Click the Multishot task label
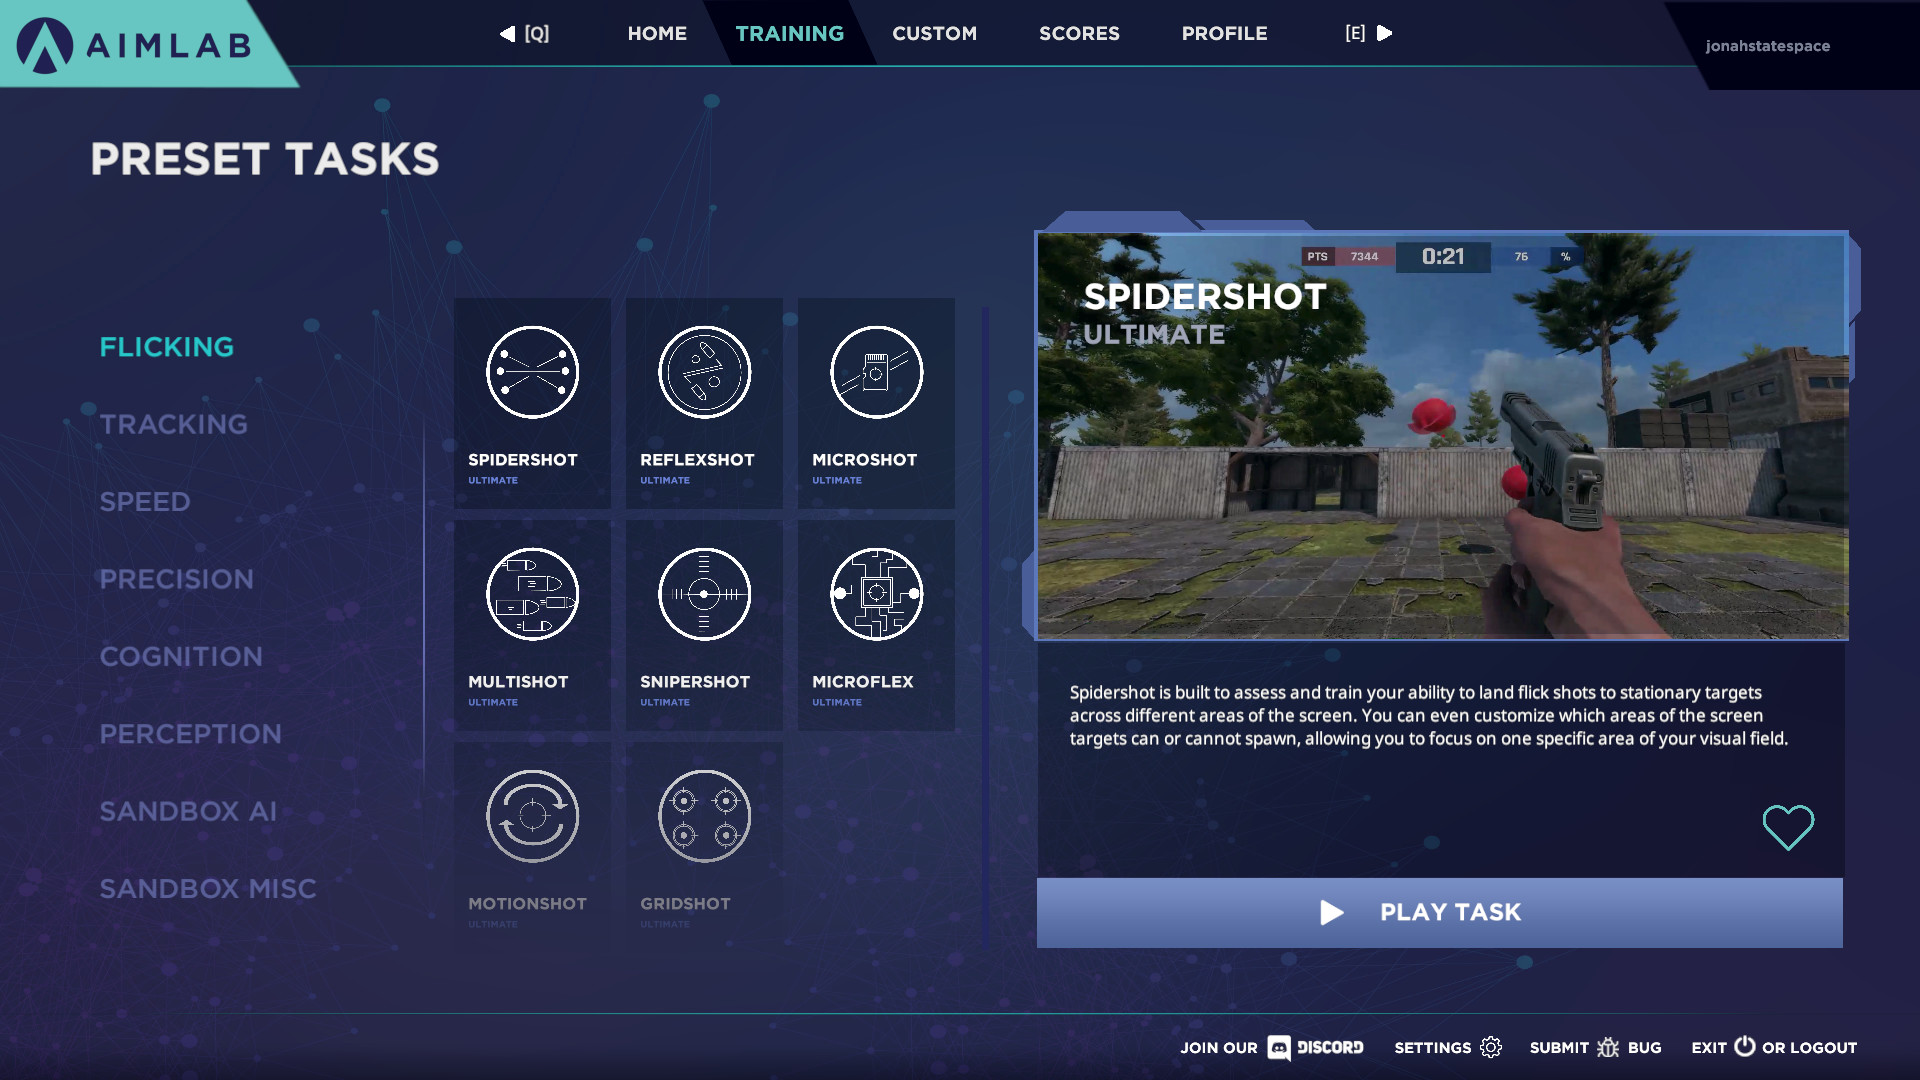This screenshot has width=1920, height=1080. click(x=518, y=682)
